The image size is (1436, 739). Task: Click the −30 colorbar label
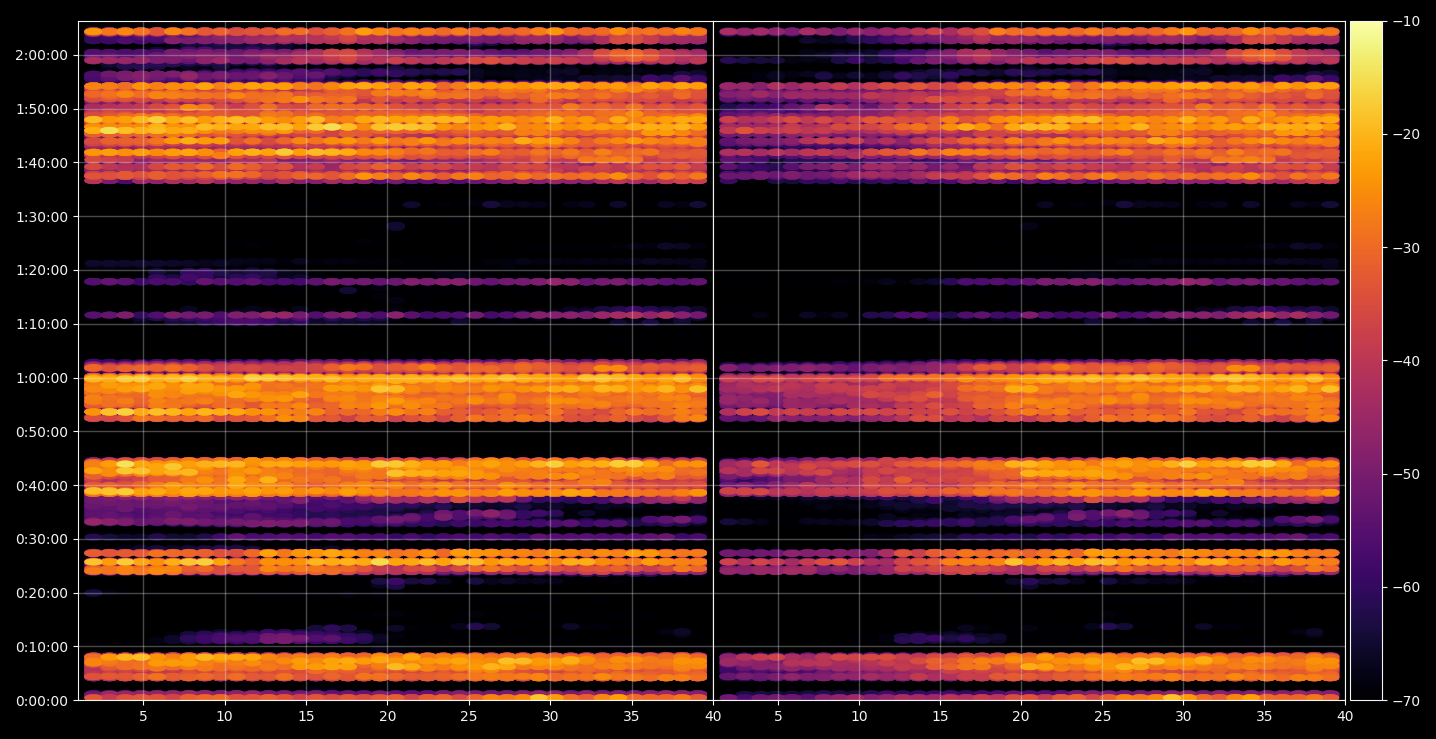1405,248
